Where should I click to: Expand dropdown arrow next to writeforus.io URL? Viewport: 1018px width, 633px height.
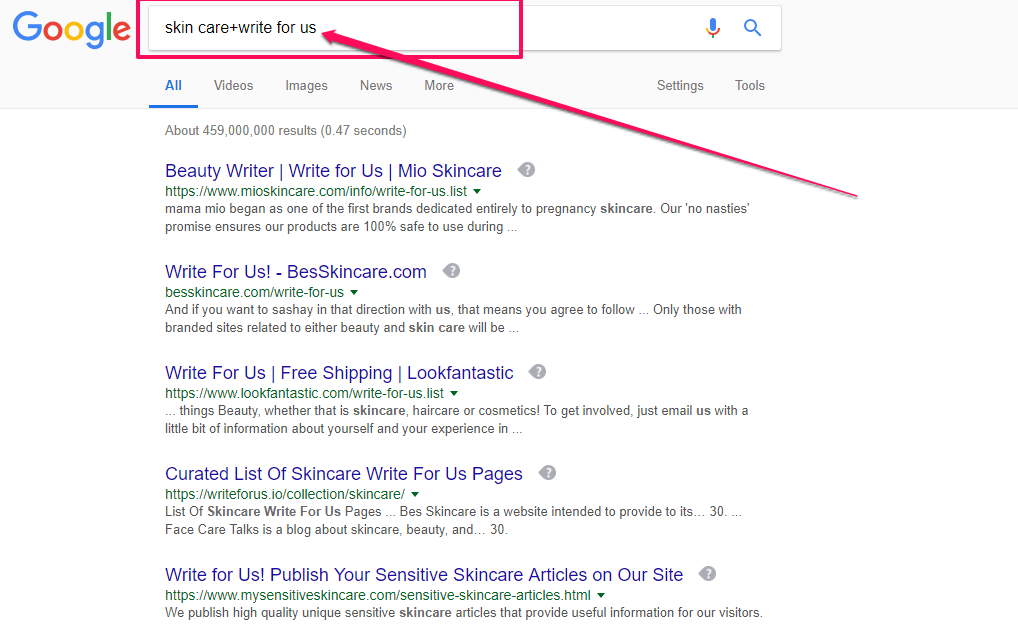[415, 495]
